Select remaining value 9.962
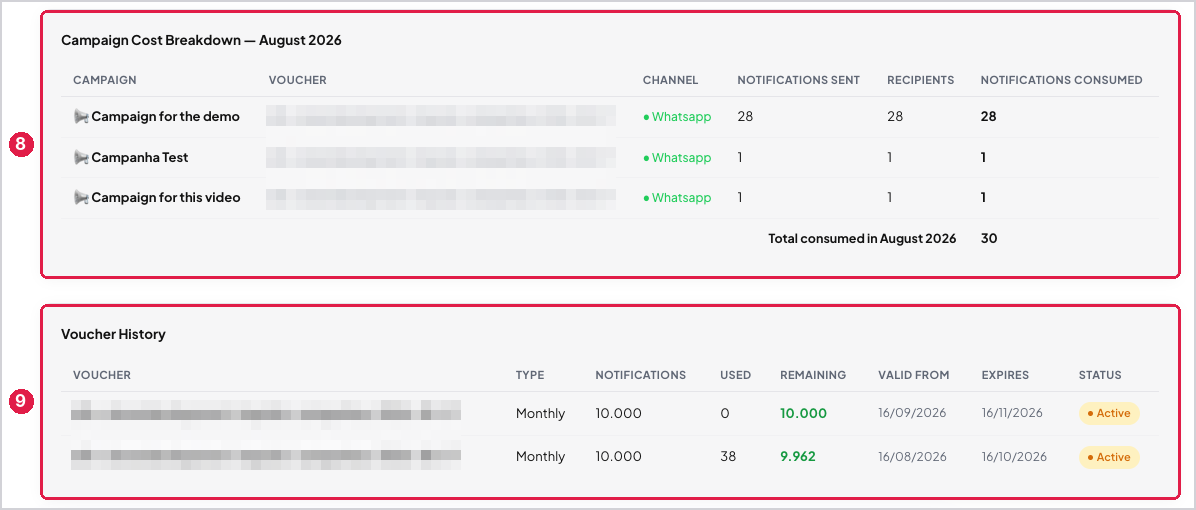The image size is (1196, 510). 798,457
